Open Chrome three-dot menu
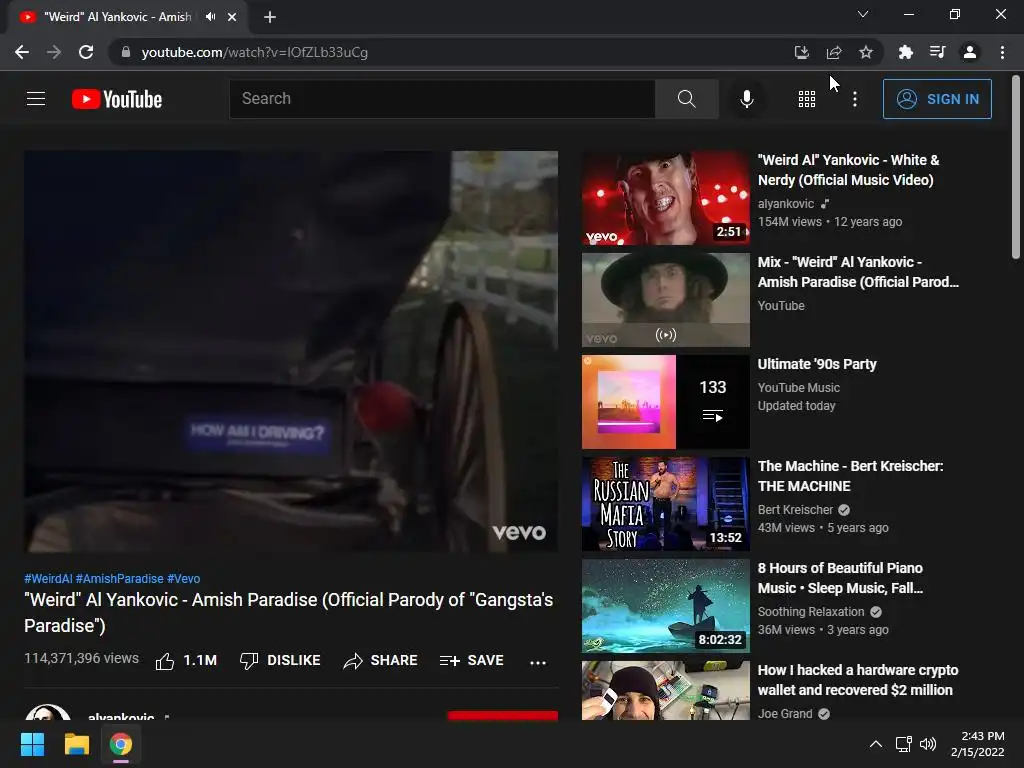This screenshot has height=768, width=1024. pyautogui.click(x=1002, y=52)
